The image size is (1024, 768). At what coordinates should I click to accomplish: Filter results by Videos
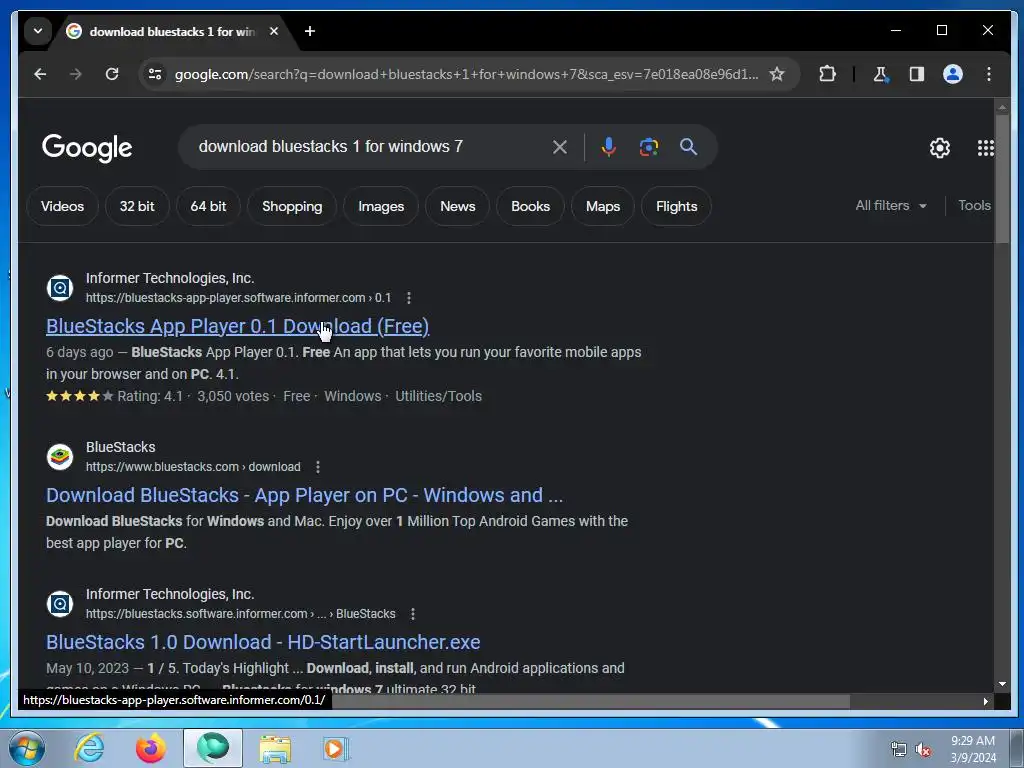pos(62,206)
